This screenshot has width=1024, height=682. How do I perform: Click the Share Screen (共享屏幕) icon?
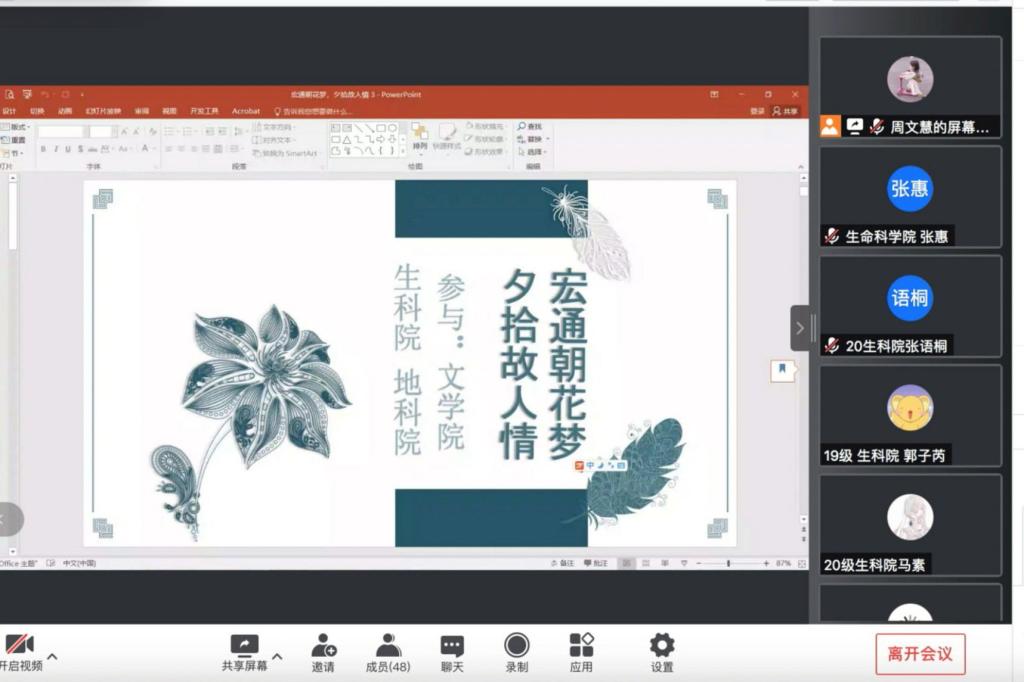(x=244, y=646)
